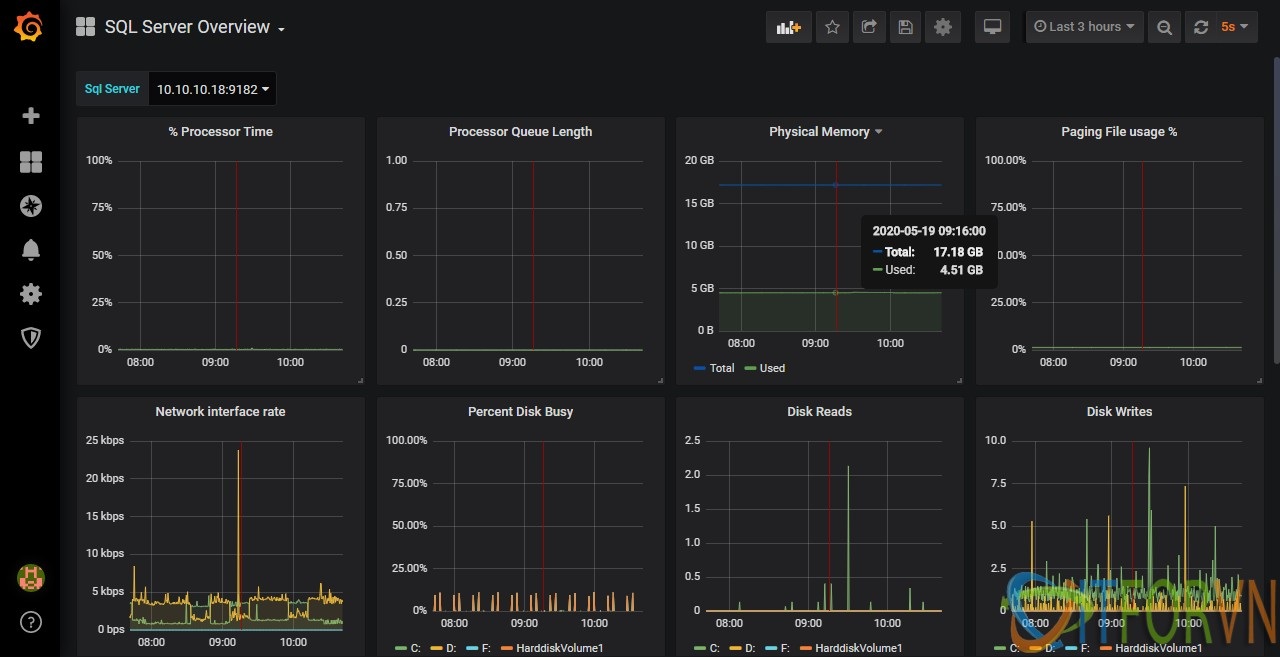Expand the 5s refresh interval dropdown
Viewport: 1280px width, 657px height.
1234,27
